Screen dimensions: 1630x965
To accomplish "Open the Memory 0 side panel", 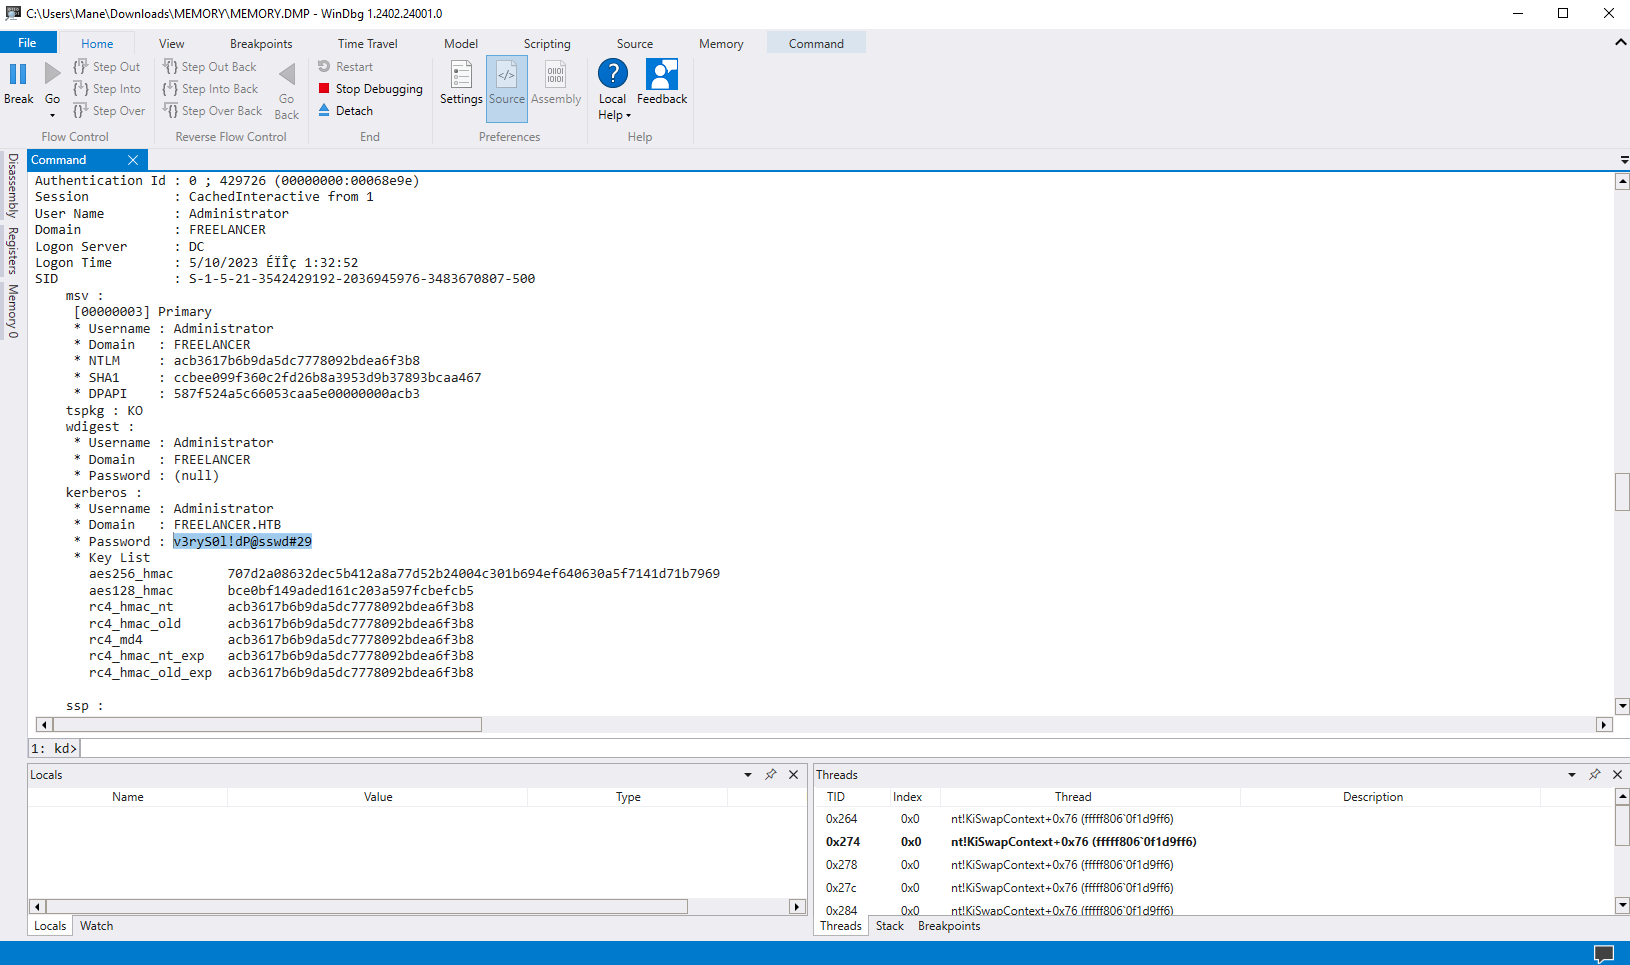I will (x=13, y=311).
